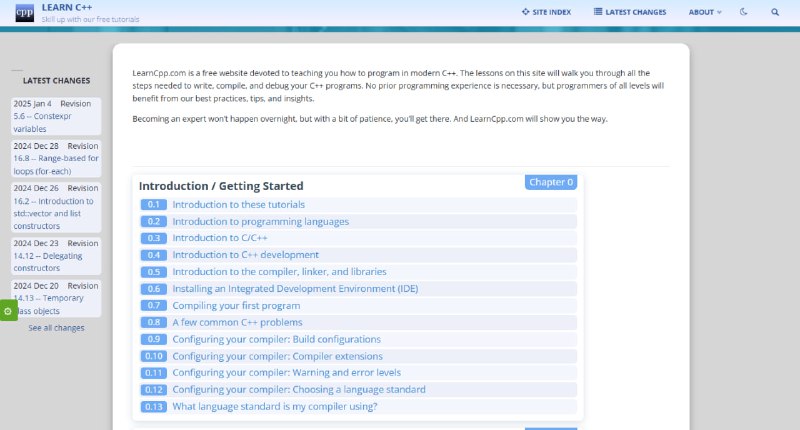
Task: Click the green gear settings tab
Action: coord(8,311)
